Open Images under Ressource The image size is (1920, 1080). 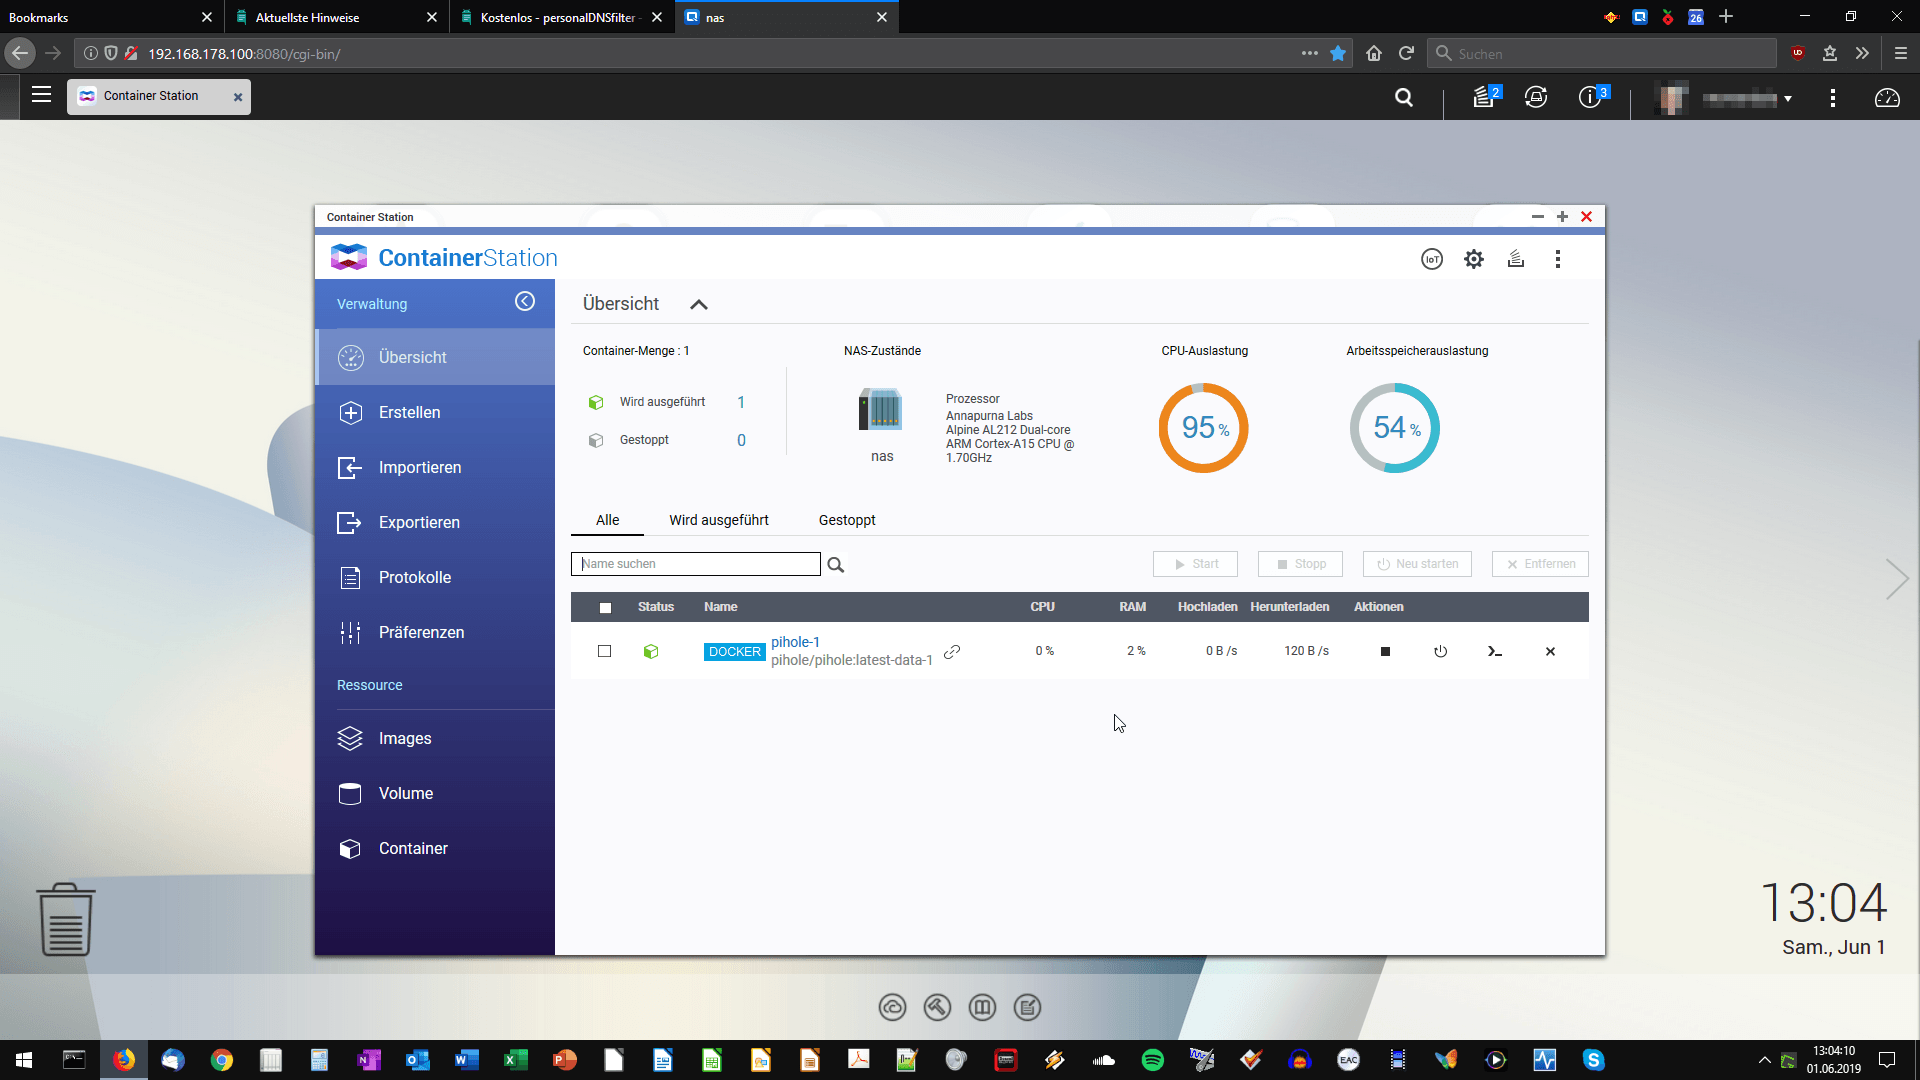[435, 738]
